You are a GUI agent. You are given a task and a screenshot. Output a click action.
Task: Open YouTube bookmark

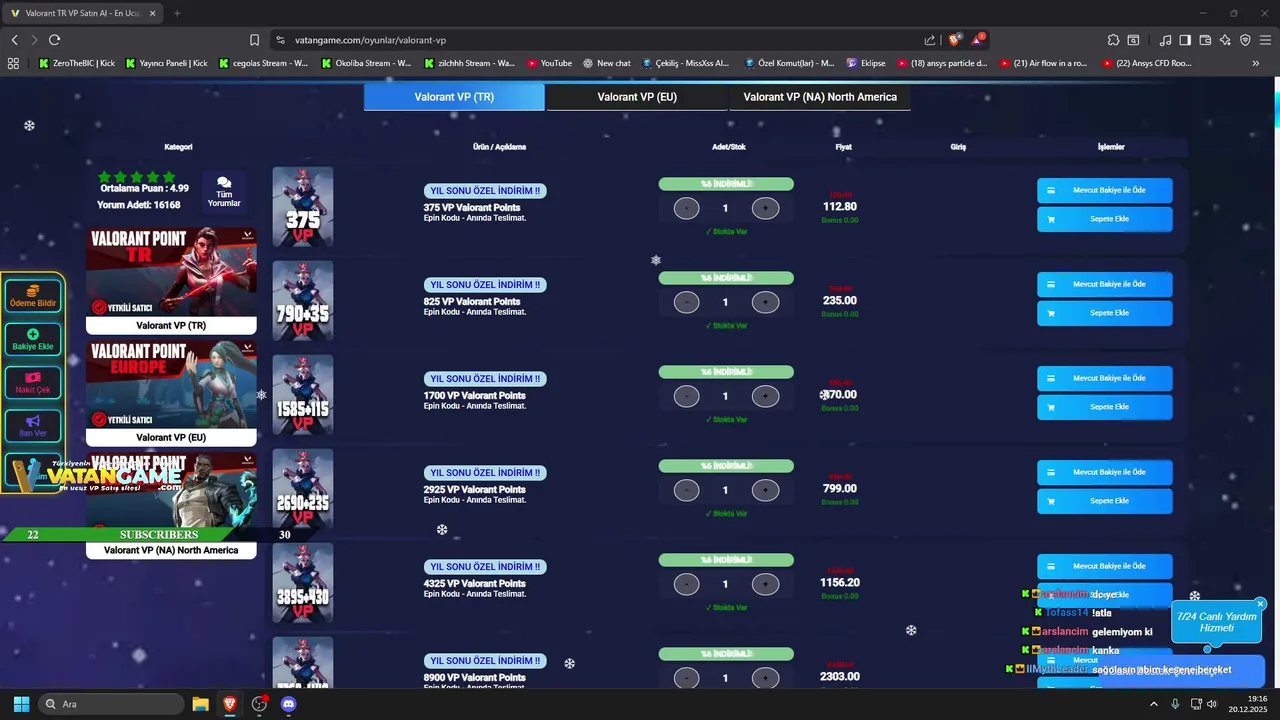(x=549, y=63)
